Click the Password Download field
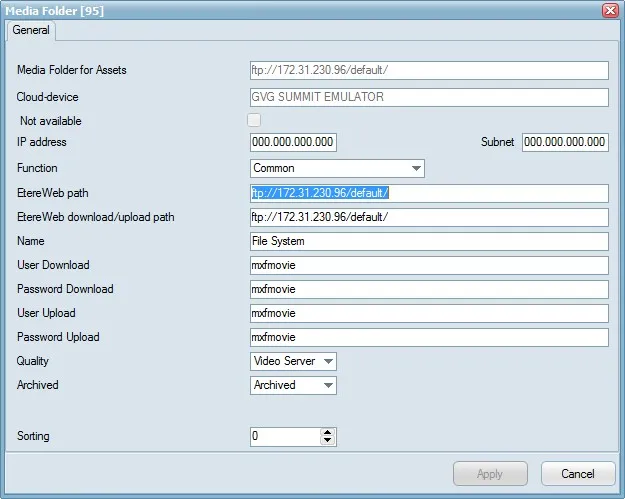The image size is (625, 499). click(x=428, y=289)
